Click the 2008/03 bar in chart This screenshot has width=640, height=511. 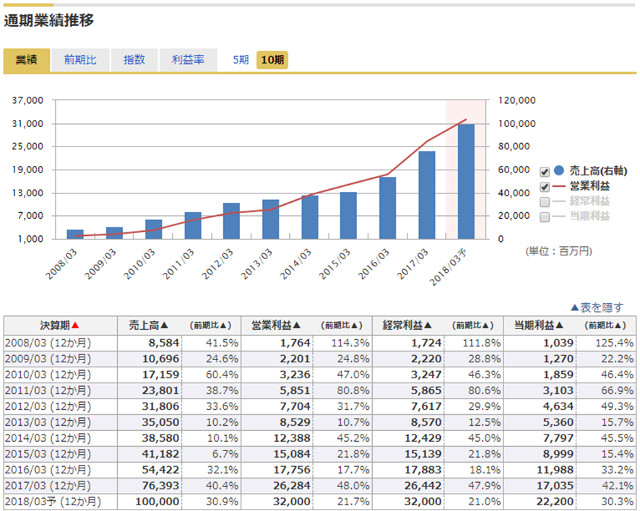tap(75, 234)
